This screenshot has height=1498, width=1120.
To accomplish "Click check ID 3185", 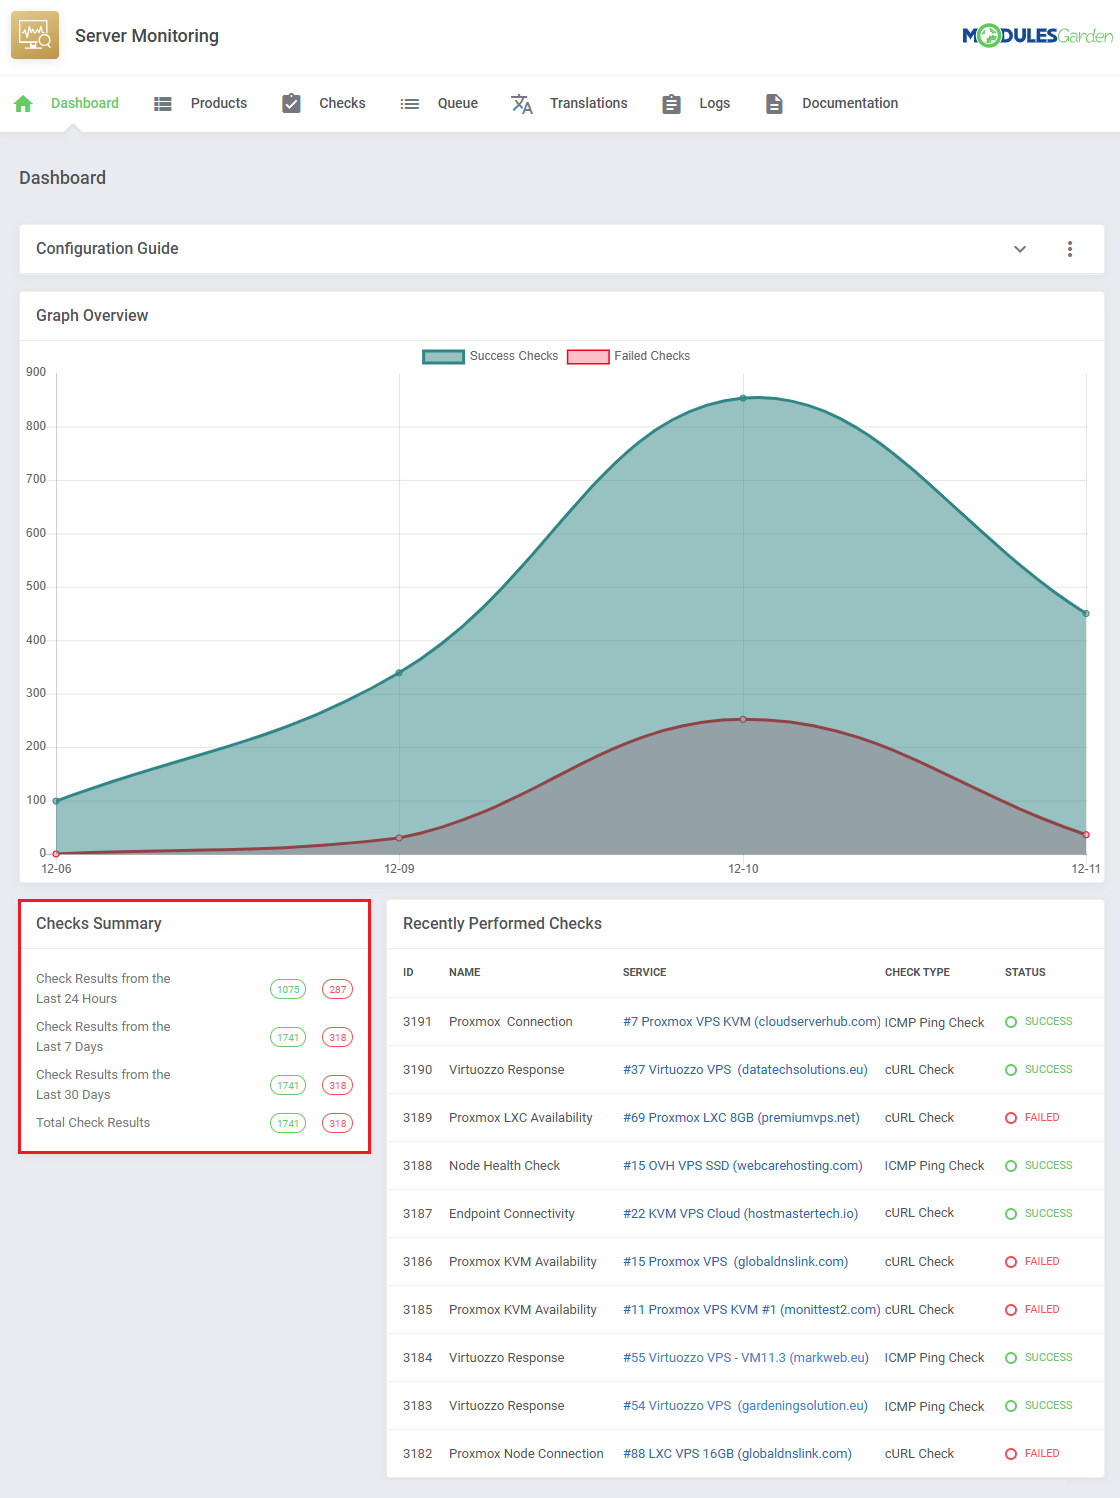I will 418,1310.
